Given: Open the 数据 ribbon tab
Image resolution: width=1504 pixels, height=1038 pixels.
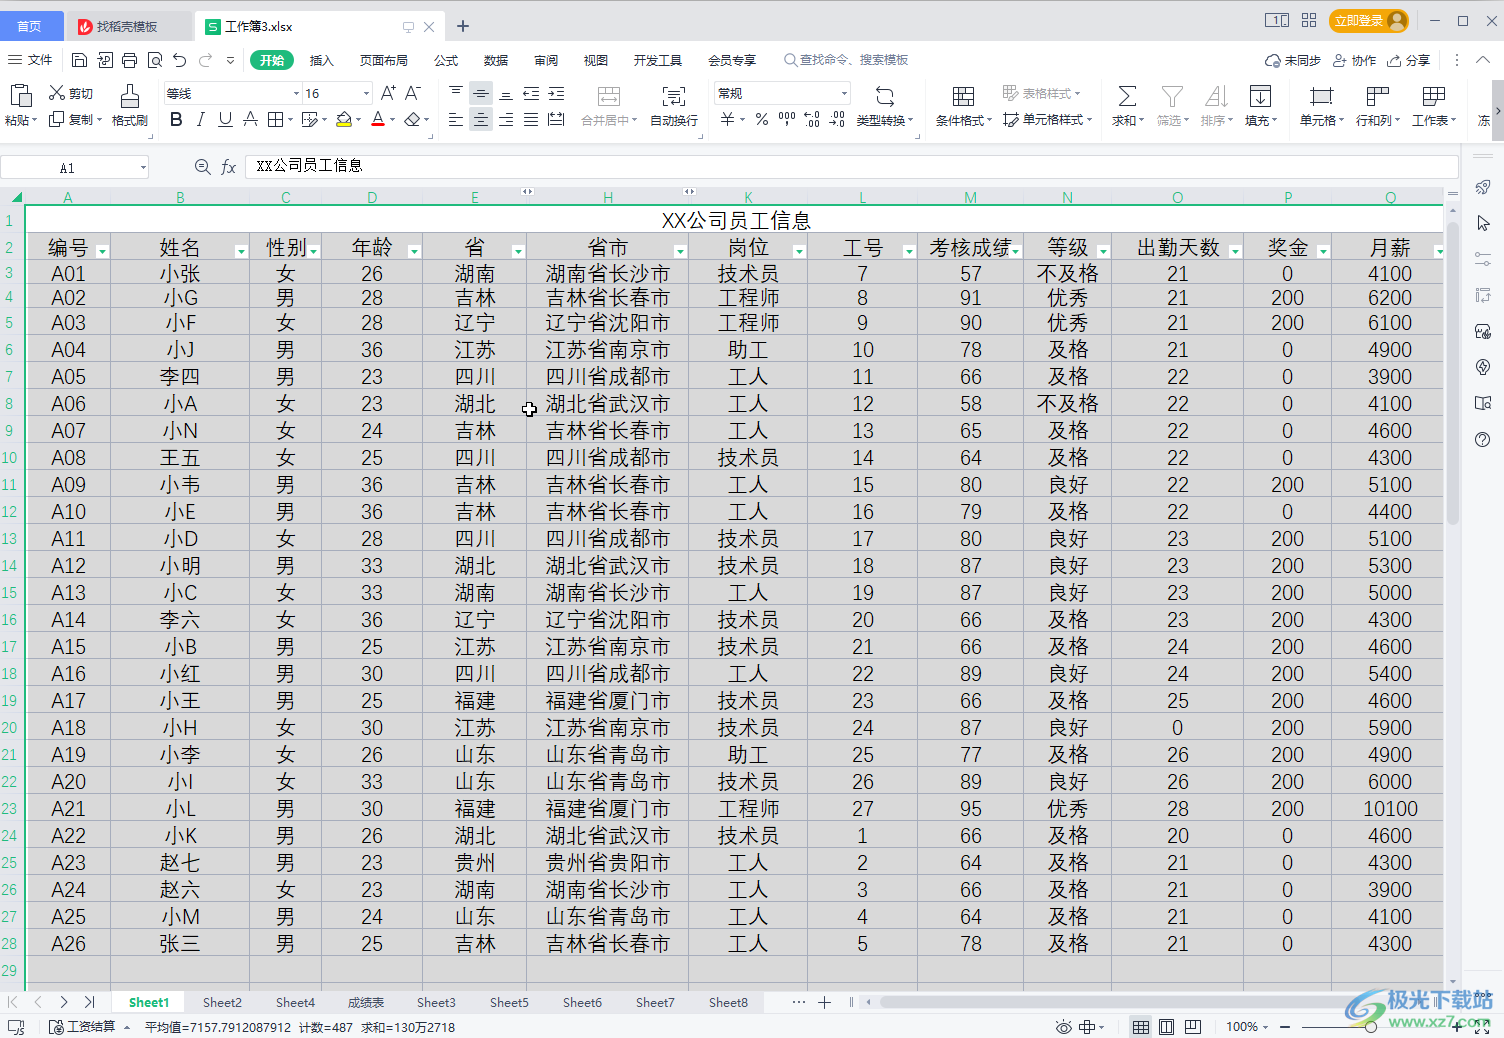Looking at the screenshot, I should pyautogui.click(x=496, y=61).
